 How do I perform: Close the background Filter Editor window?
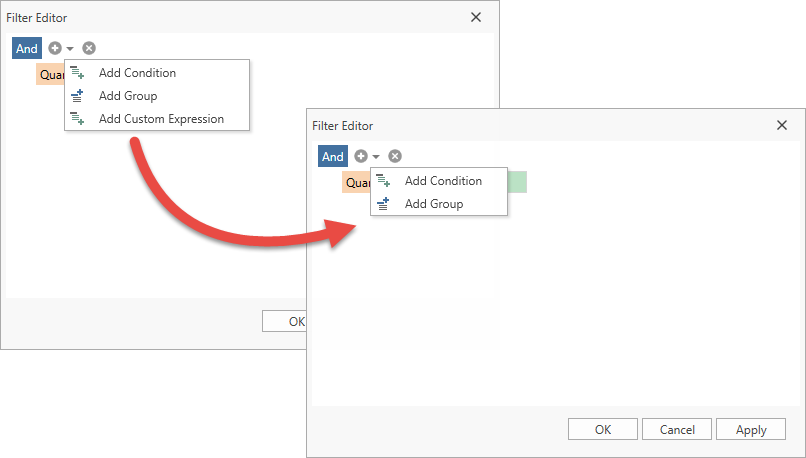point(476,17)
